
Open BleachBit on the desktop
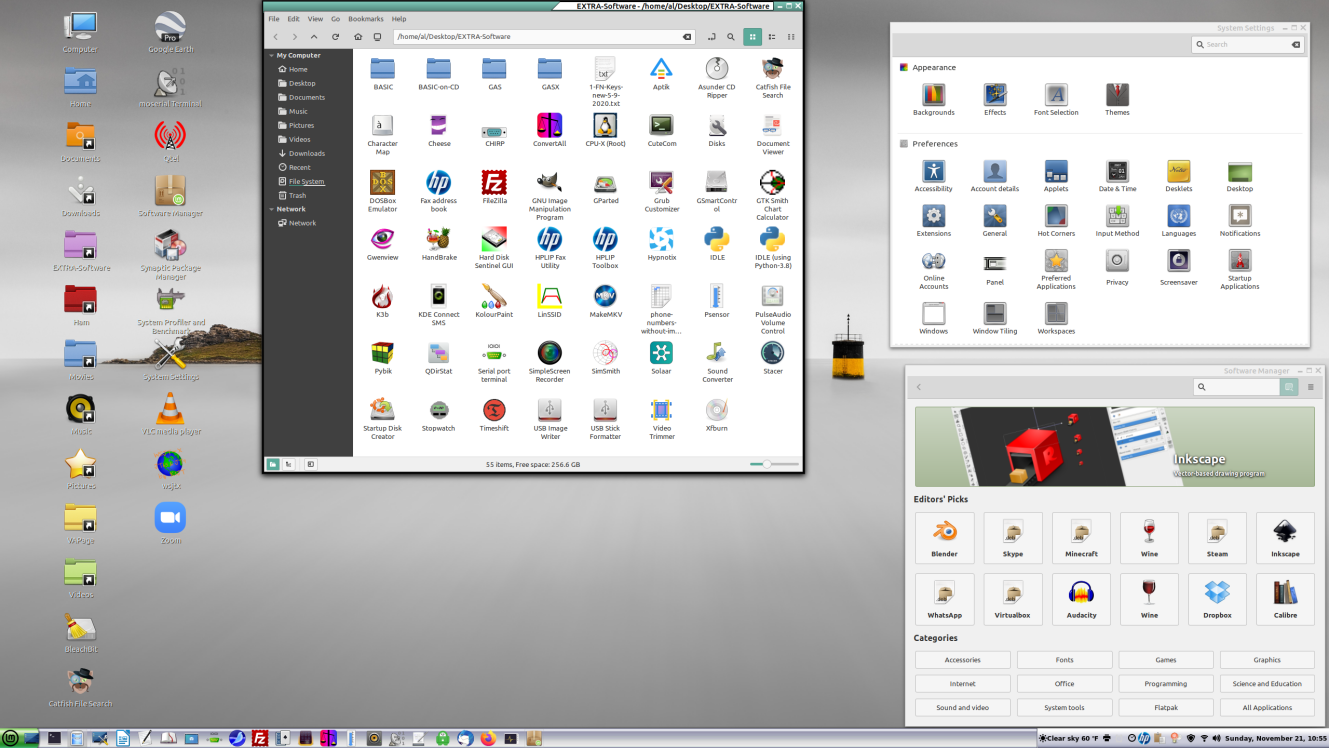tap(80, 626)
